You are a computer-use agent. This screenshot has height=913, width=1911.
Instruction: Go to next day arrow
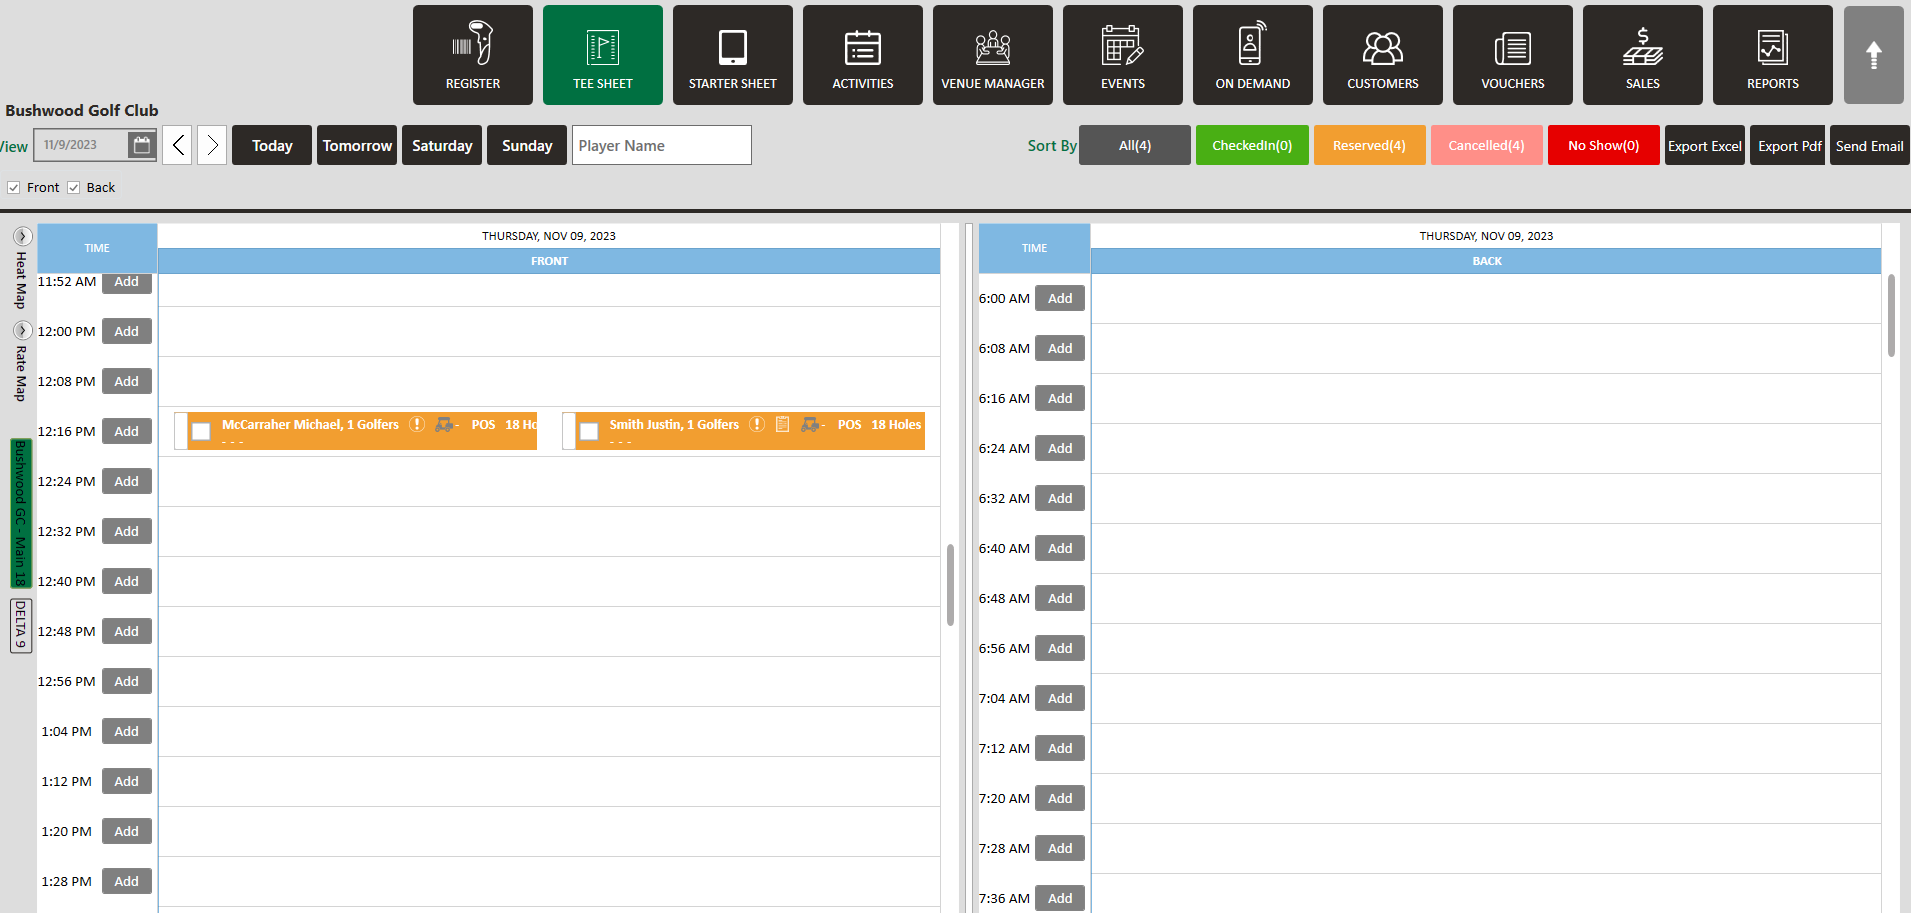(x=212, y=145)
